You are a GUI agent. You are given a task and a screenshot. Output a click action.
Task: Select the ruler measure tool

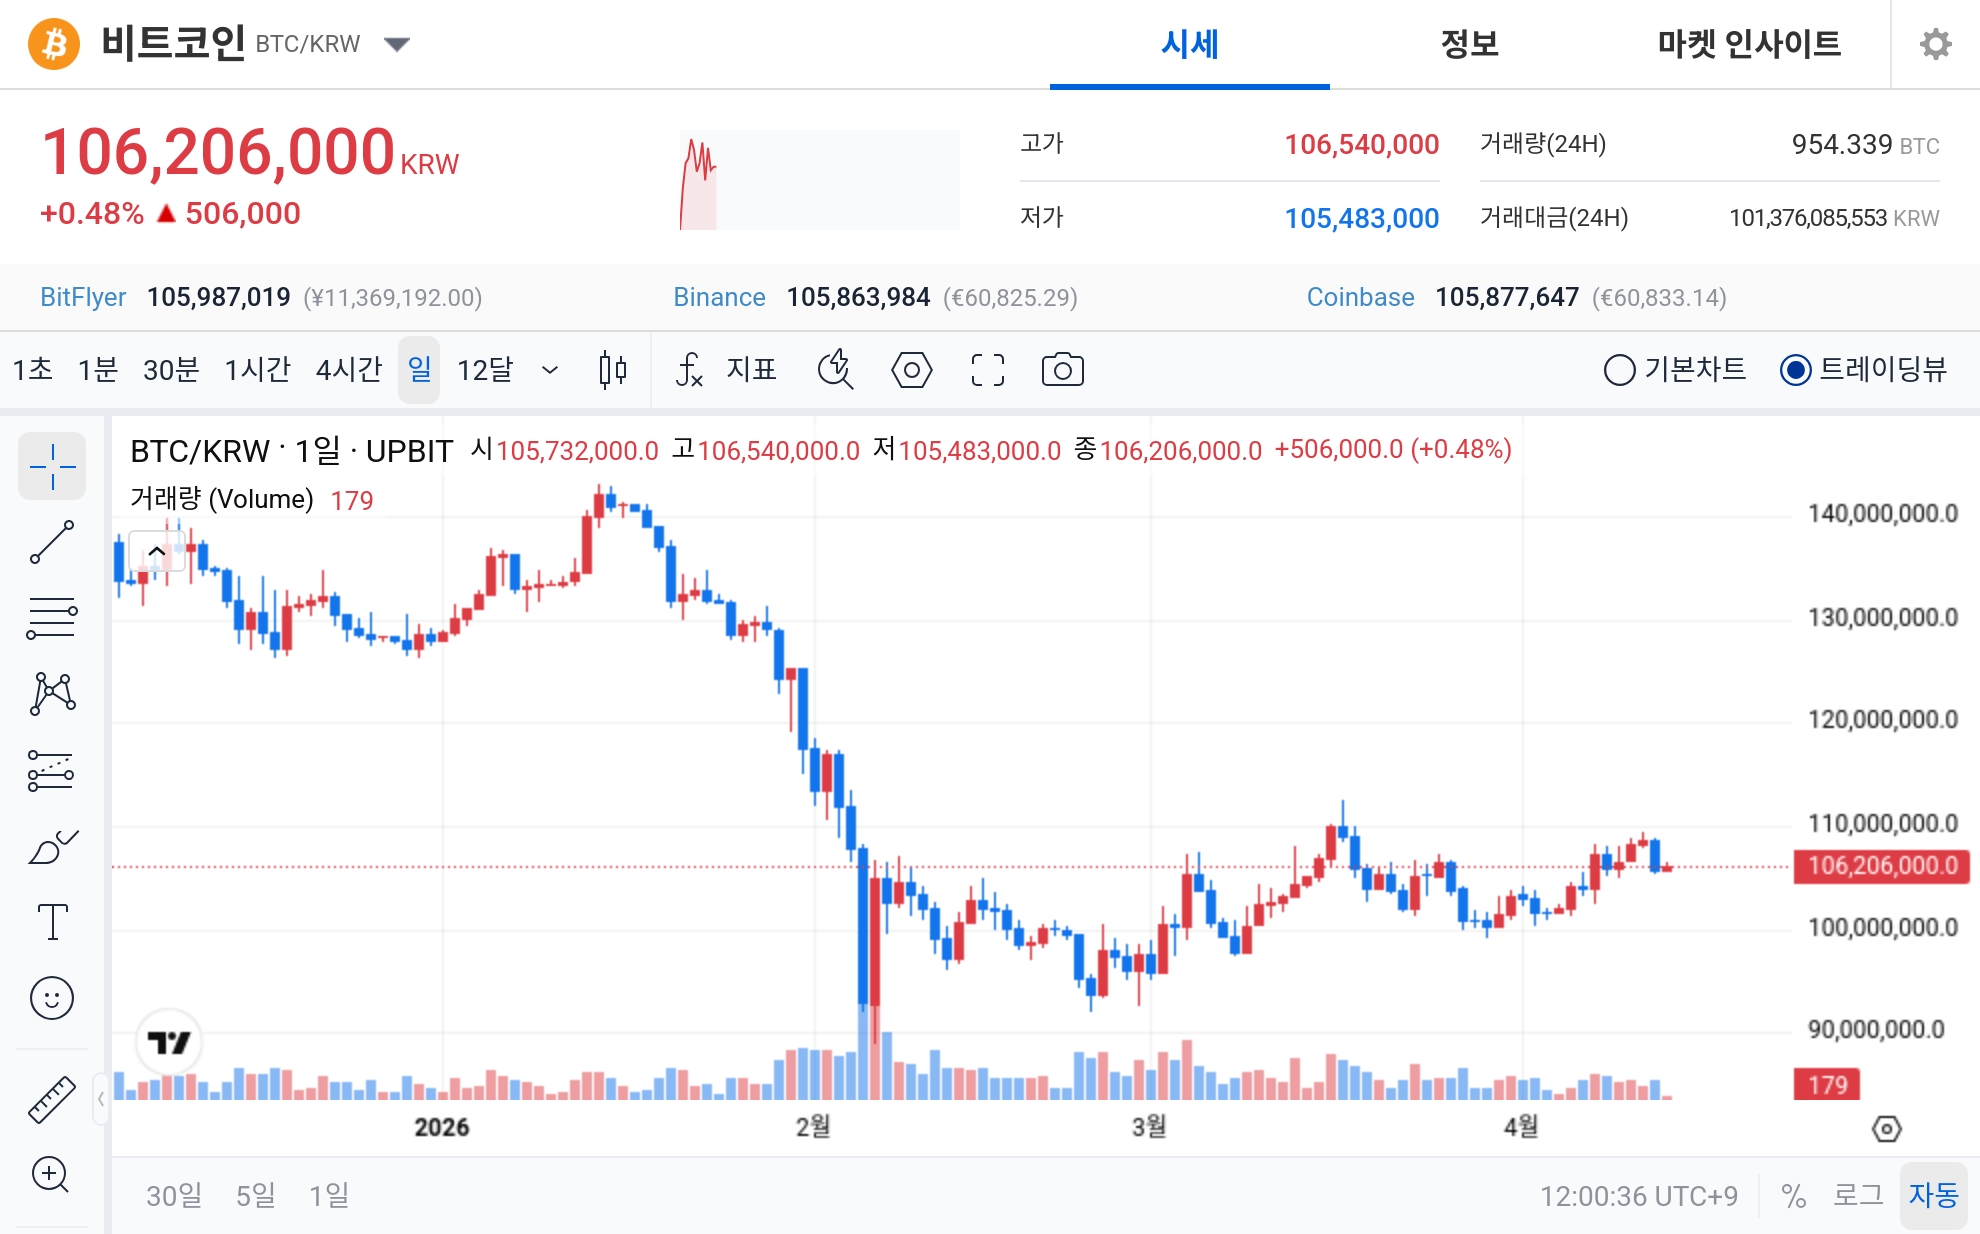(x=52, y=1096)
